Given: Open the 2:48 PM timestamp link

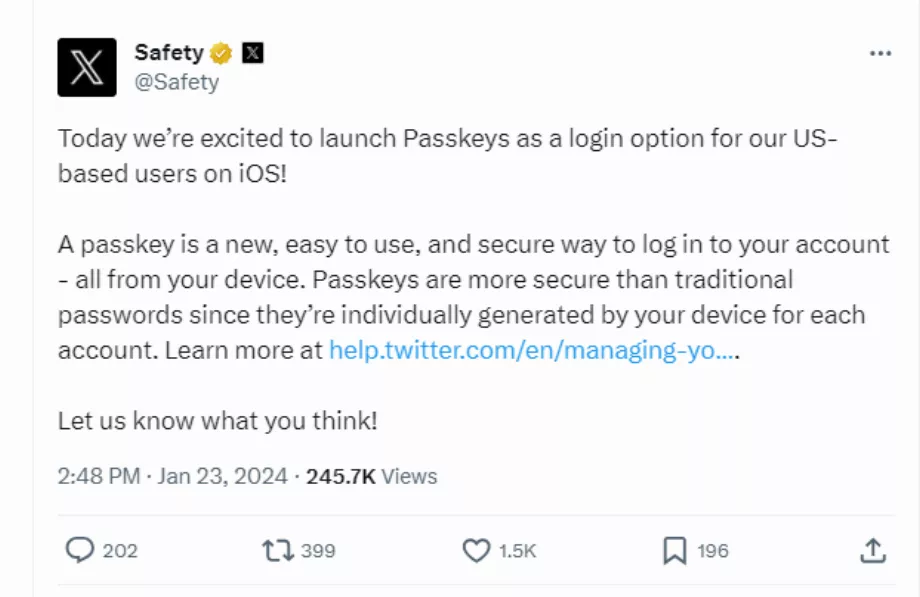Looking at the screenshot, I should click(x=99, y=476).
